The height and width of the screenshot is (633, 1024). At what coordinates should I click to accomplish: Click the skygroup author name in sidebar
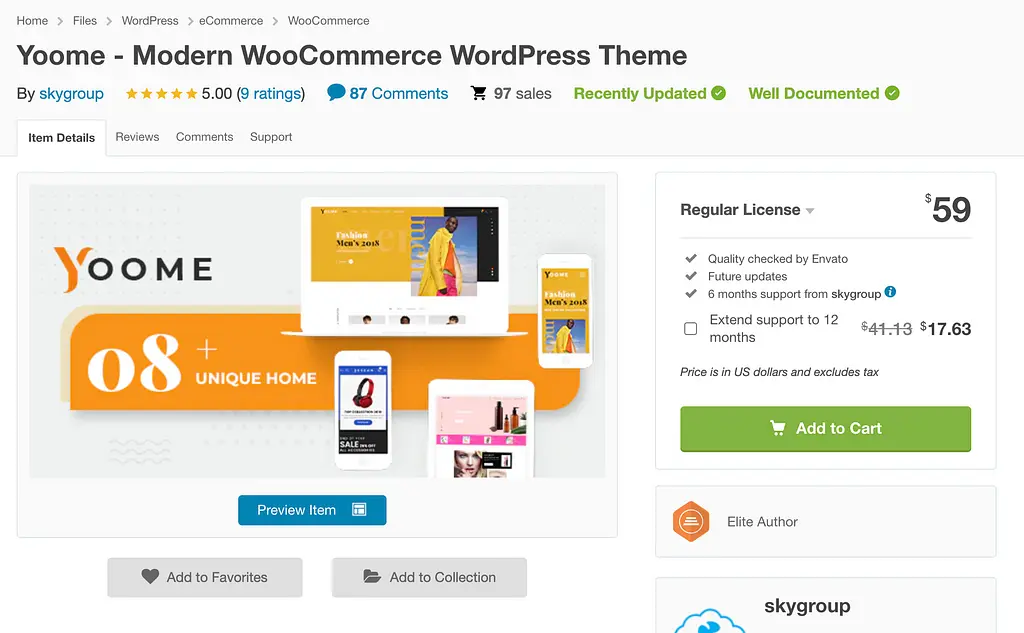click(x=807, y=606)
